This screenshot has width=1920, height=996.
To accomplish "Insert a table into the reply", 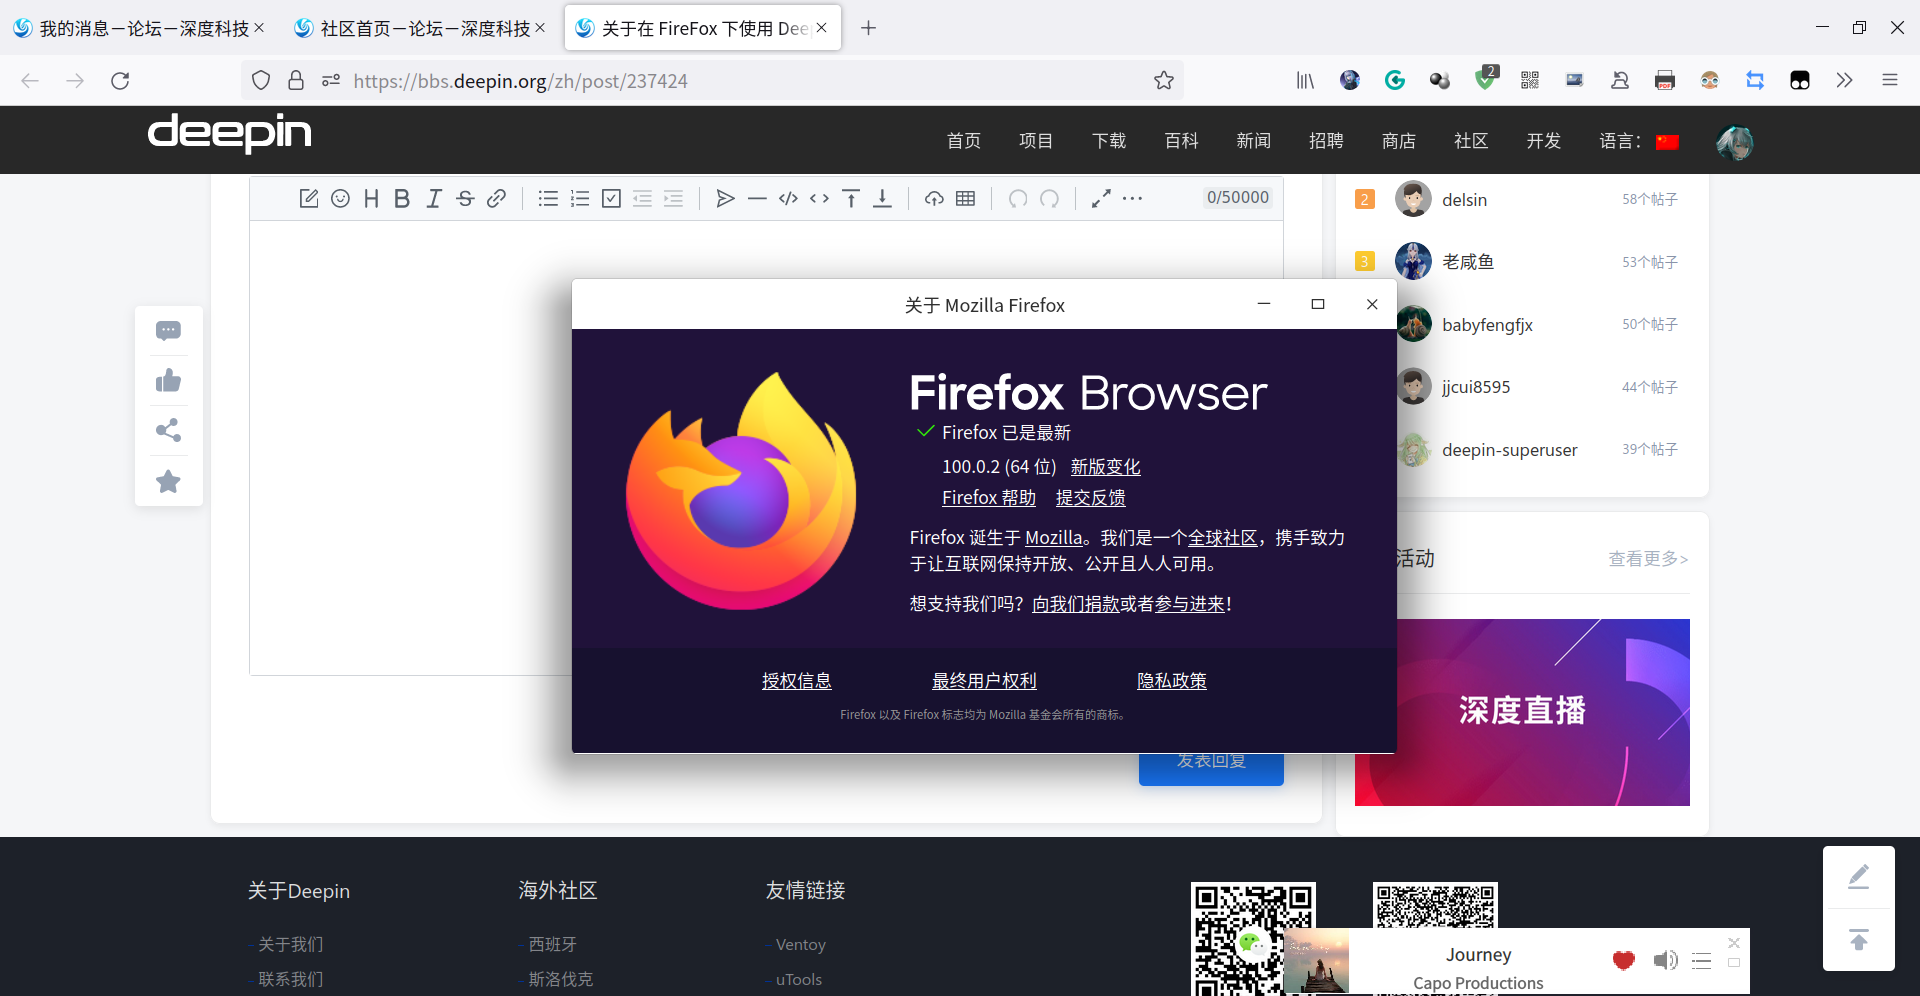I will click(x=965, y=198).
